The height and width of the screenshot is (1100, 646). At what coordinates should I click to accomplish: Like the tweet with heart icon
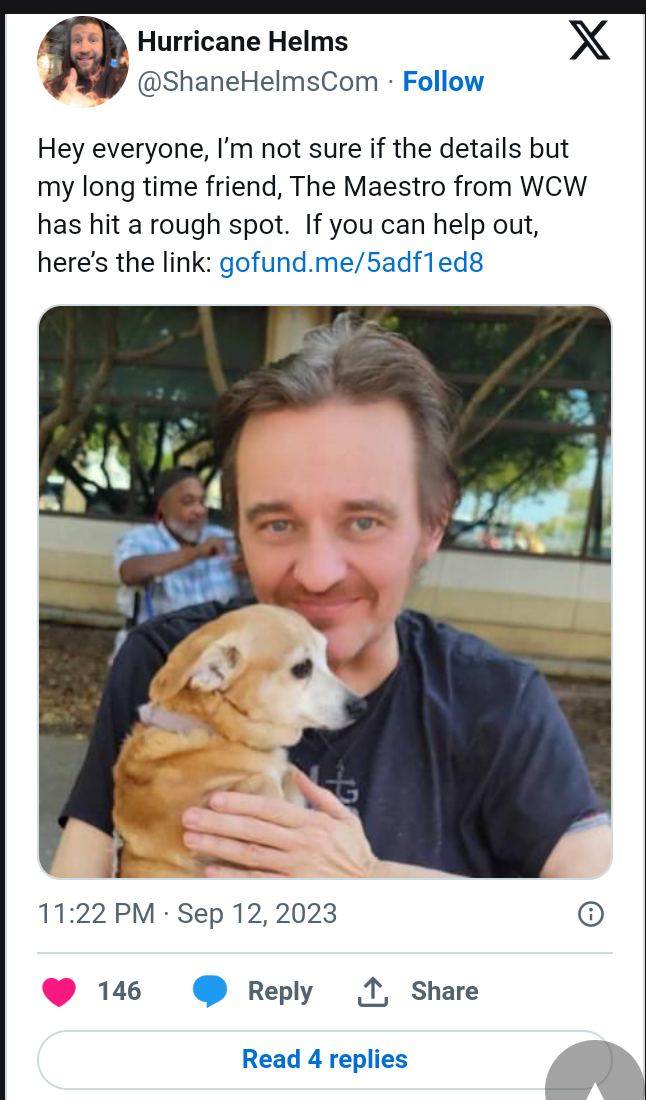coord(59,991)
